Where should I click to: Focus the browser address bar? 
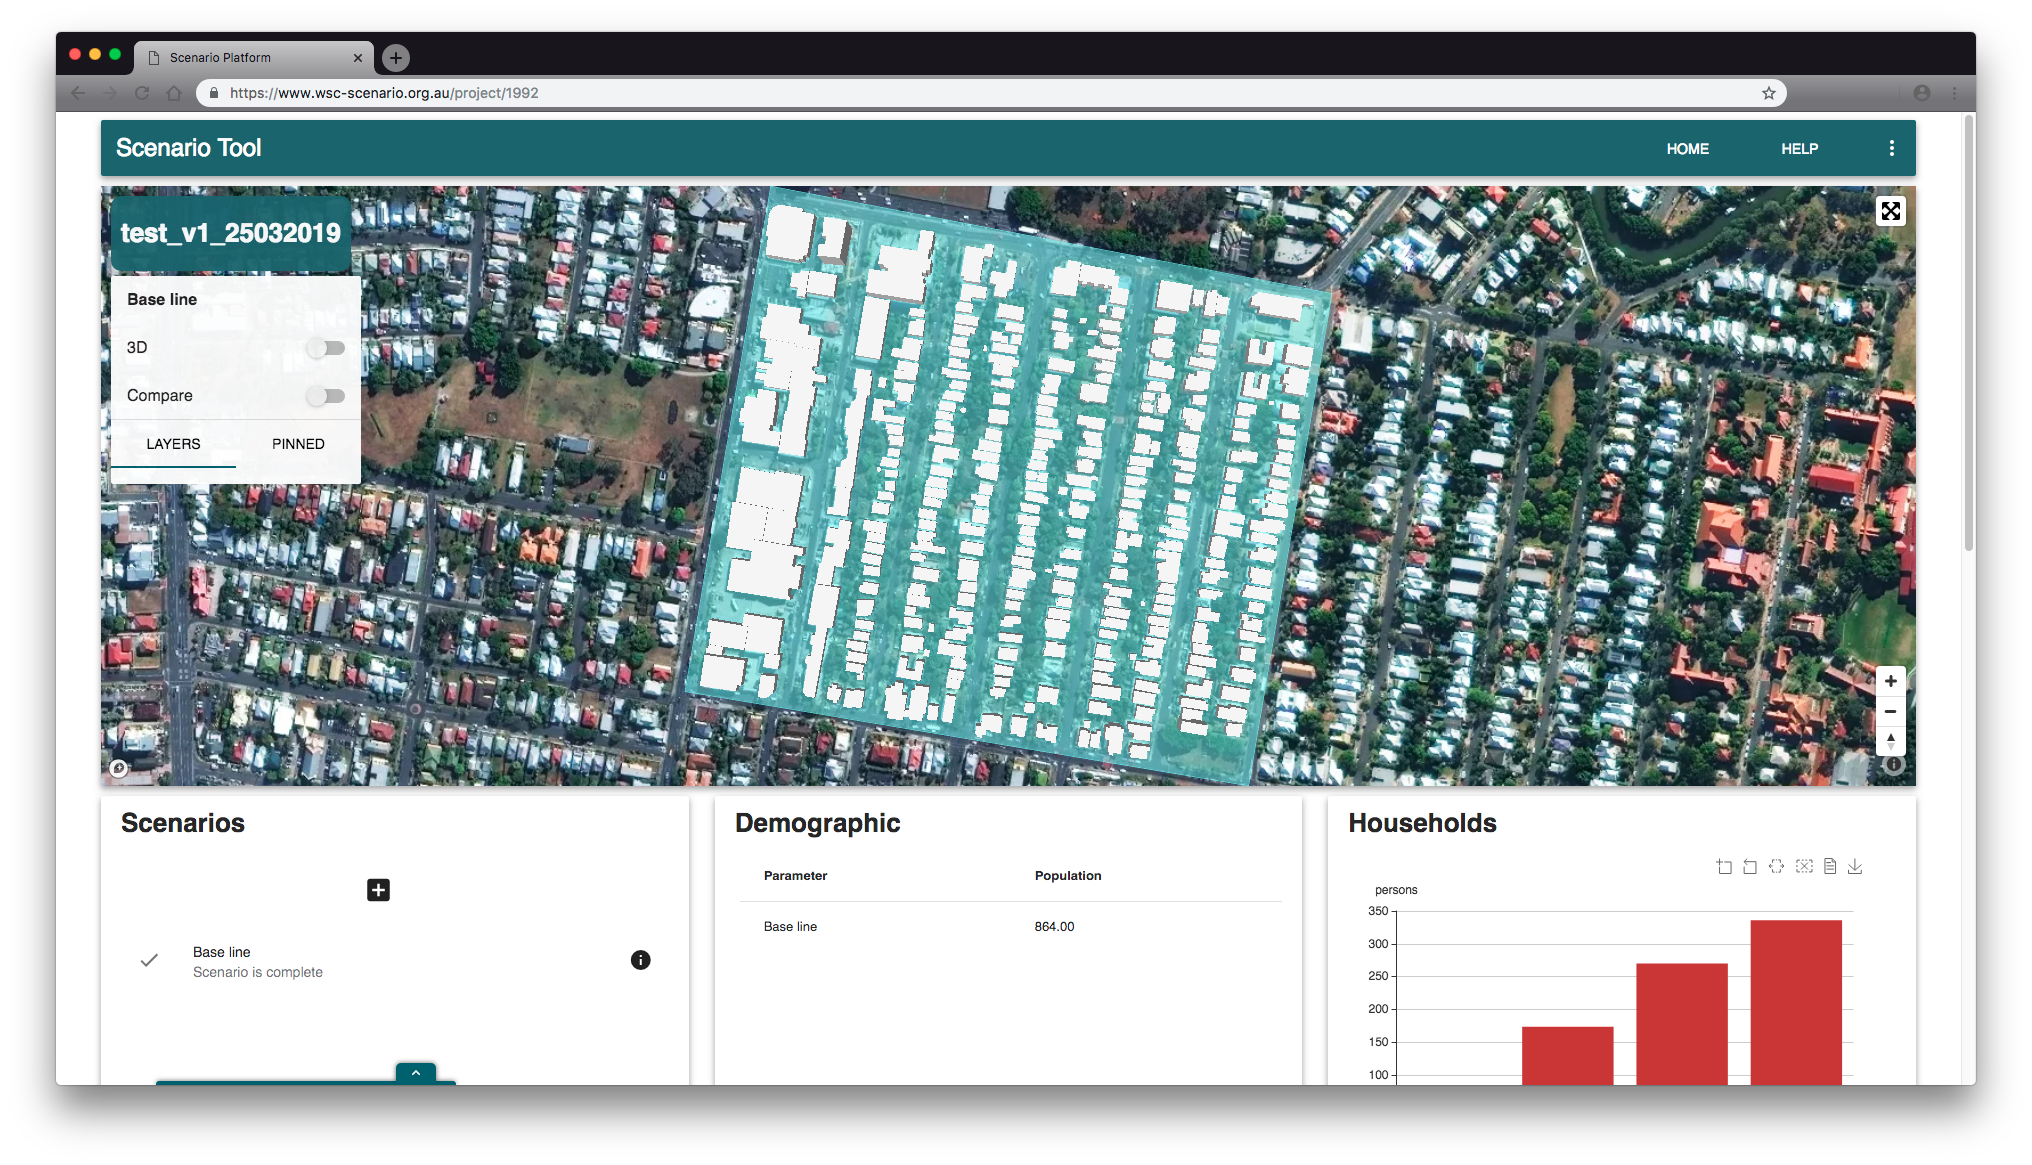990,93
